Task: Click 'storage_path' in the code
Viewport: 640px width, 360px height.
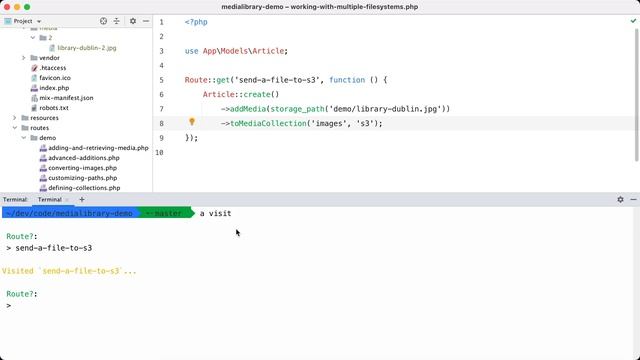Action: tap(297, 109)
